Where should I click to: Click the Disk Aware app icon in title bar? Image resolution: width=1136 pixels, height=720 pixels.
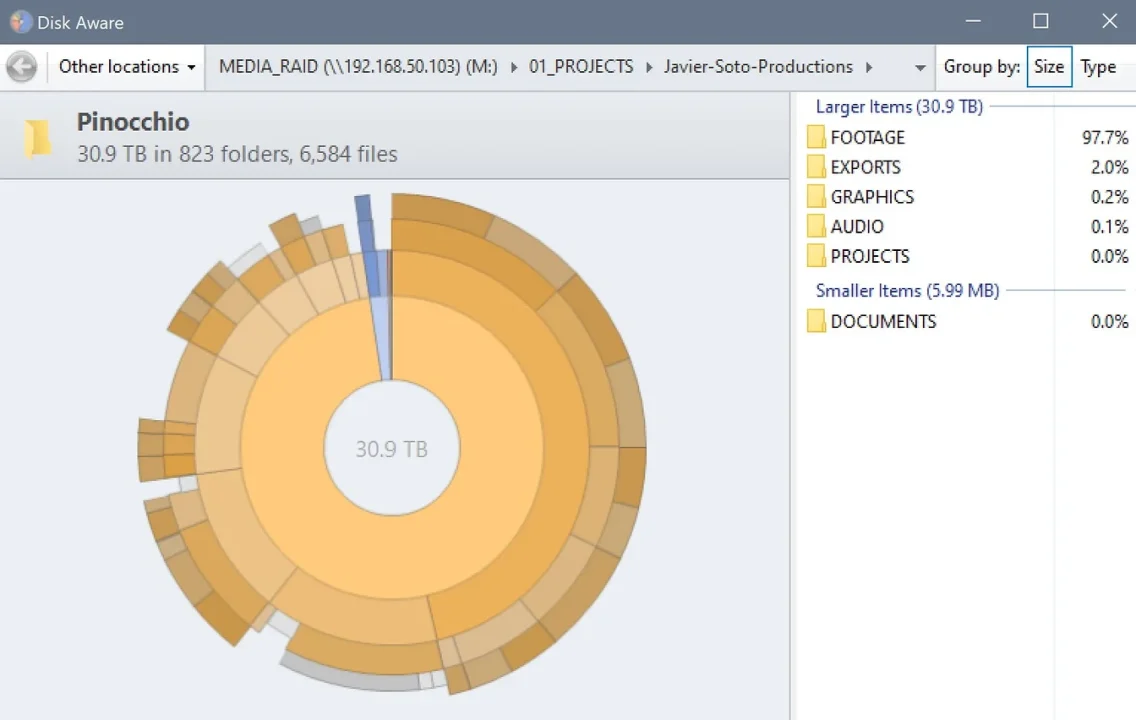pyautogui.click(x=20, y=21)
